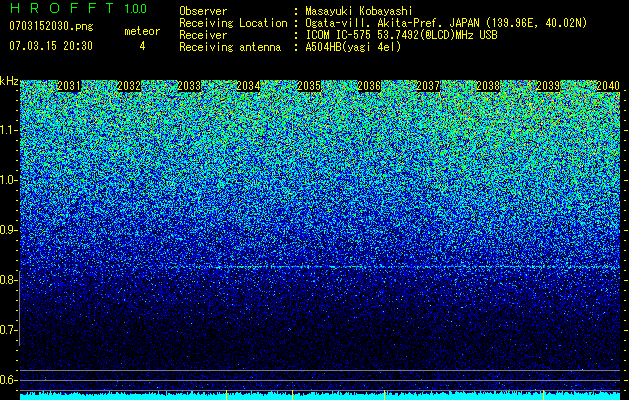Click the 0.7 kHz axis label

[x=8, y=330]
